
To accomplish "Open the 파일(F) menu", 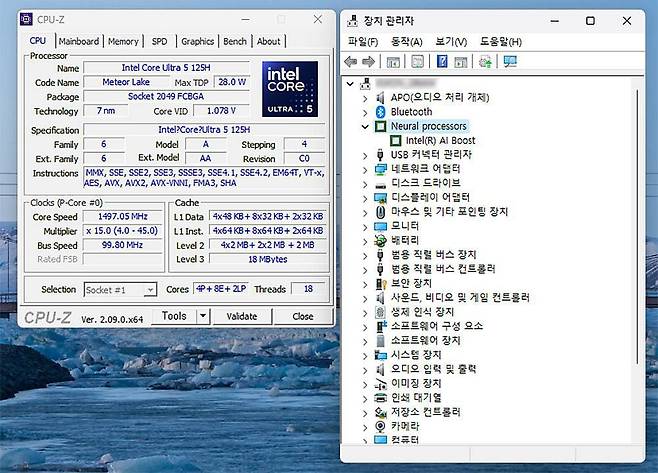I will pyautogui.click(x=363, y=42).
